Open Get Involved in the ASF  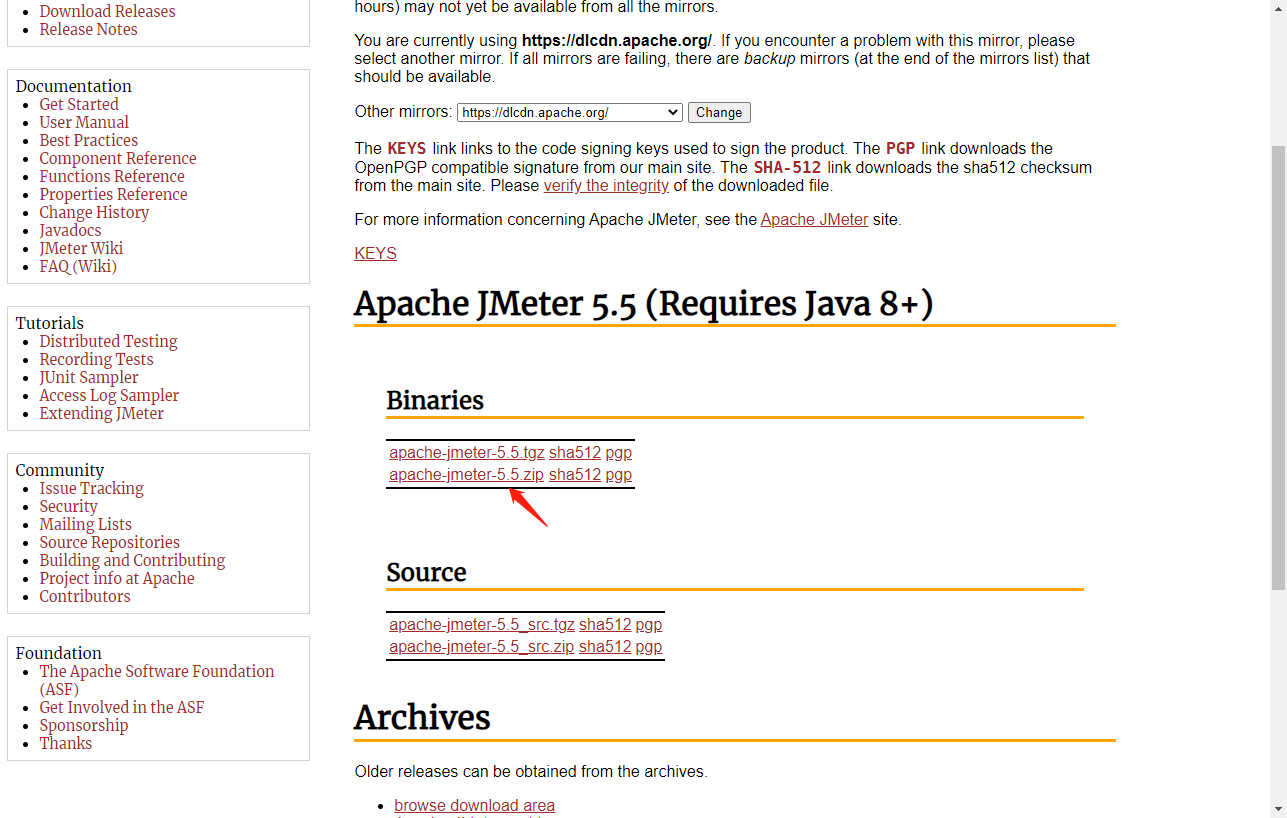(121, 707)
